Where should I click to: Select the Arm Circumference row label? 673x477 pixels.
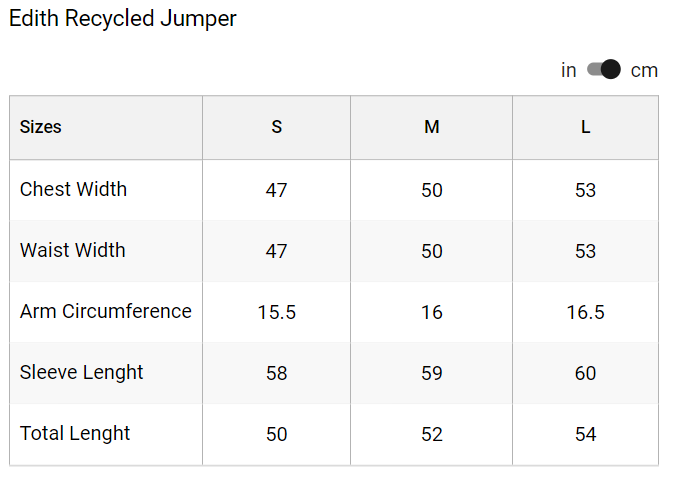[x=106, y=311]
